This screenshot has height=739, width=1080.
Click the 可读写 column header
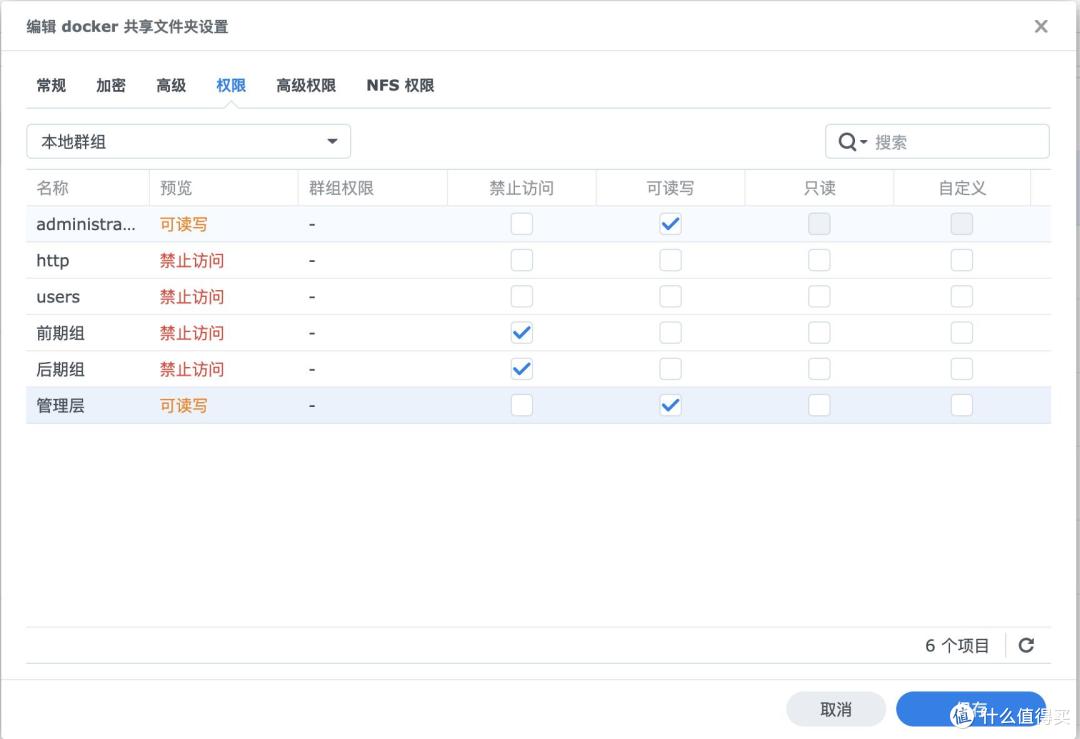pos(670,188)
